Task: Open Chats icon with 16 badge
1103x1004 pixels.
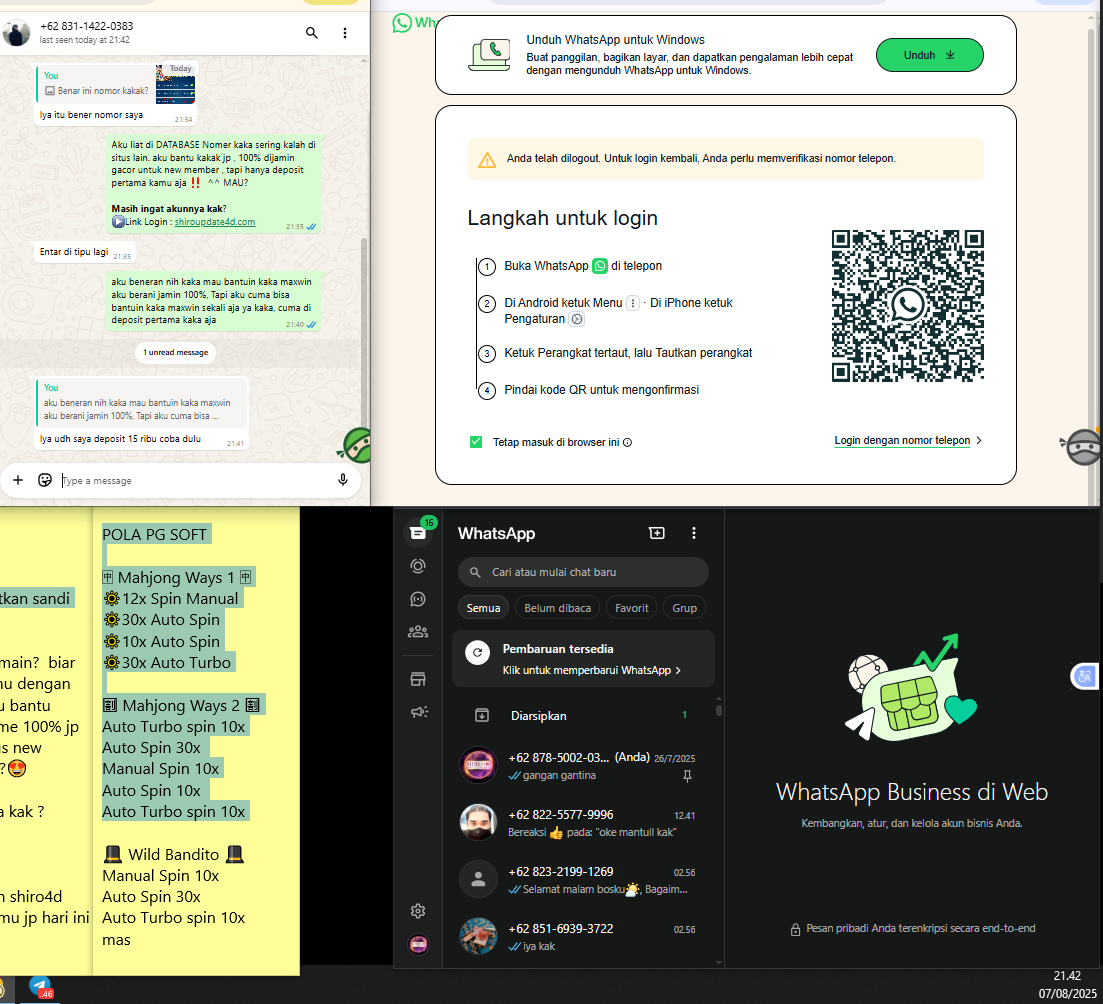Action: (x=418, y=533)
